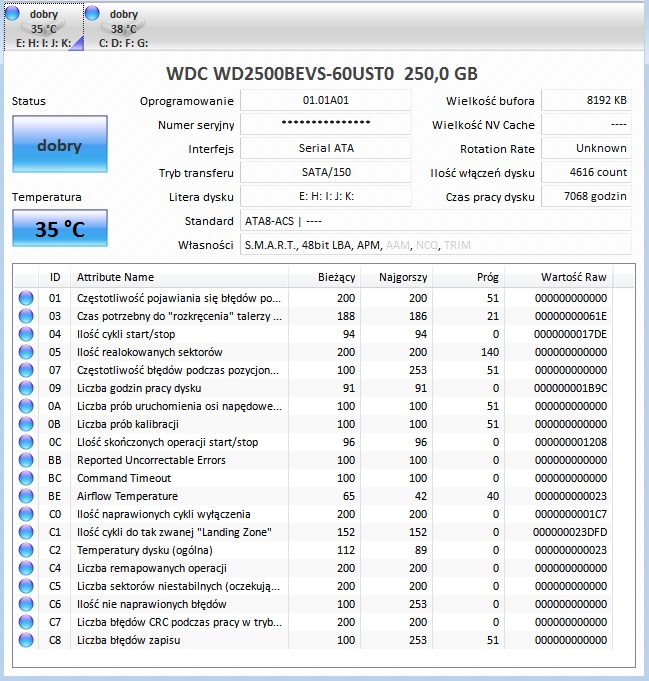Image resolution: width=649 pixels, height=681 pixels.
Task: Click the status orb of attribute C8
Action: pyautogui.click(x=26, y=640)
